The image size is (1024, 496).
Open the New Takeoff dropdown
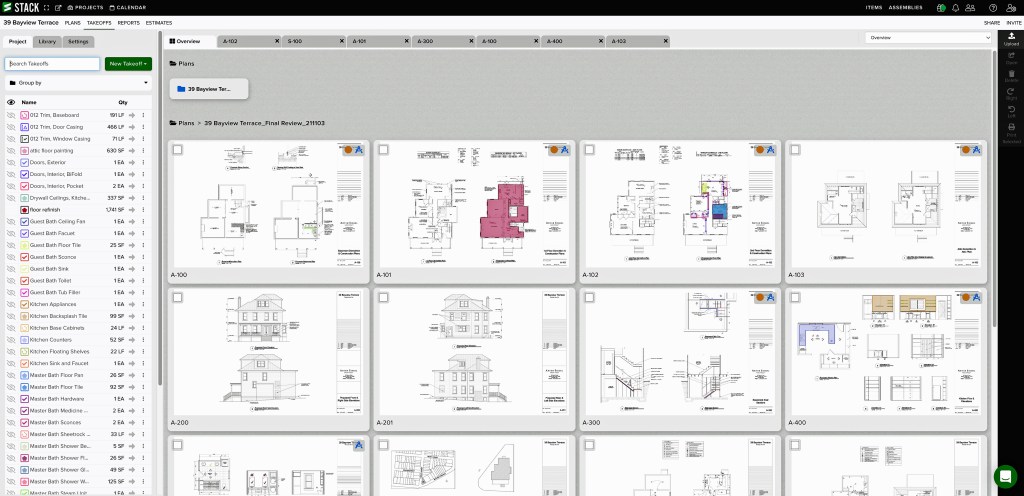(x=128, y=63)
